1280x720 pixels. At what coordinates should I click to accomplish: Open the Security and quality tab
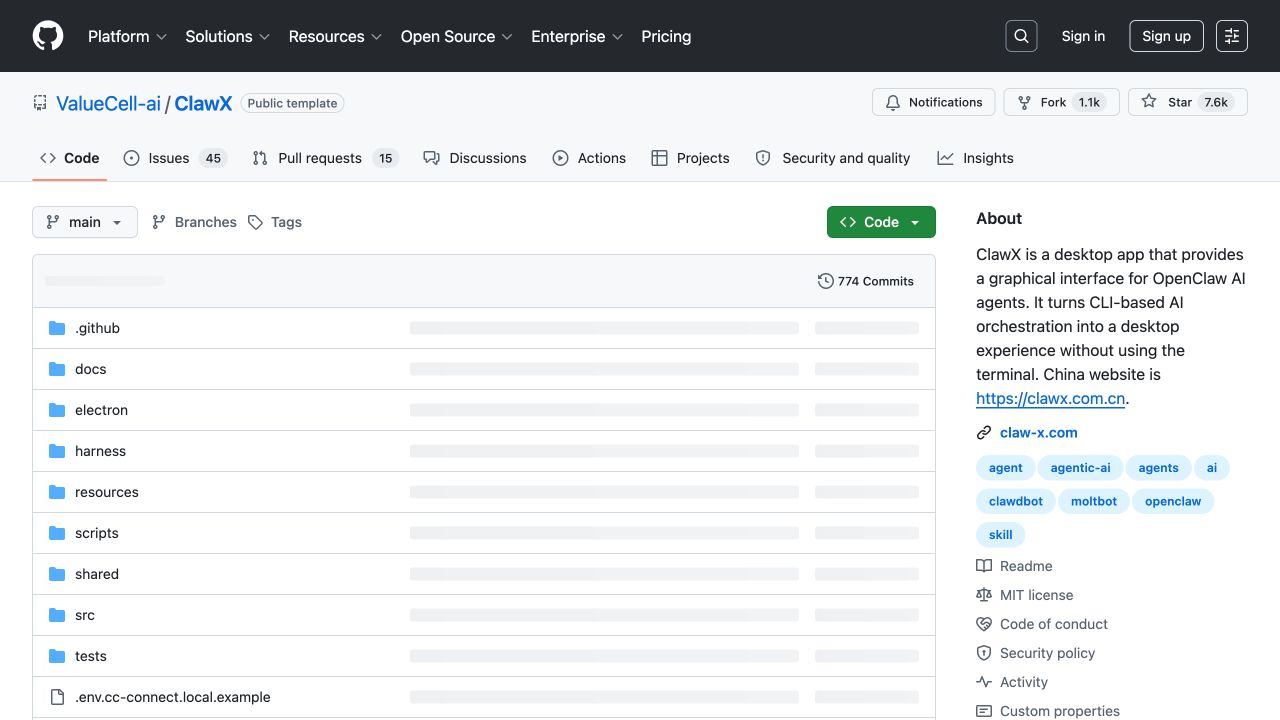(x=833, y=158)
